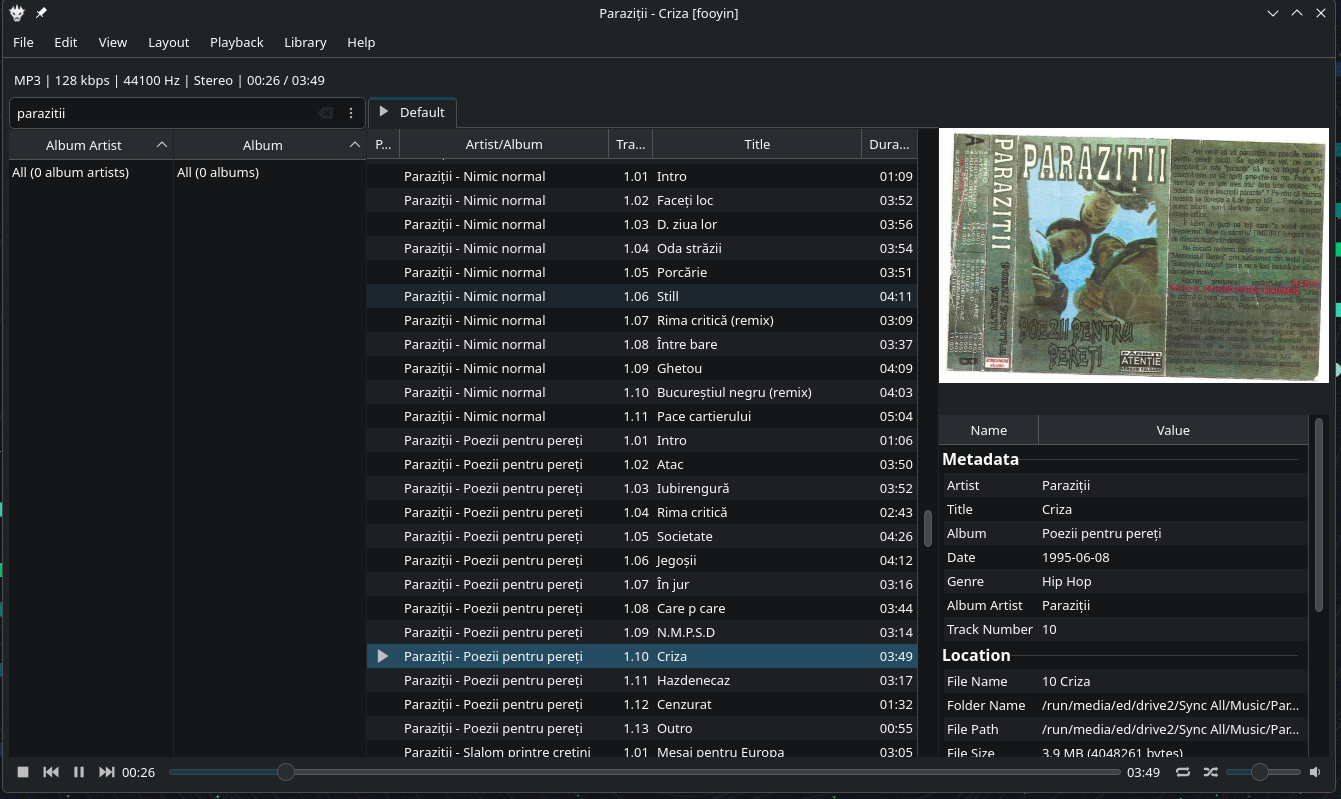
Task: Toggle elapsed time display at 00:26
Action: pos(139,772)
